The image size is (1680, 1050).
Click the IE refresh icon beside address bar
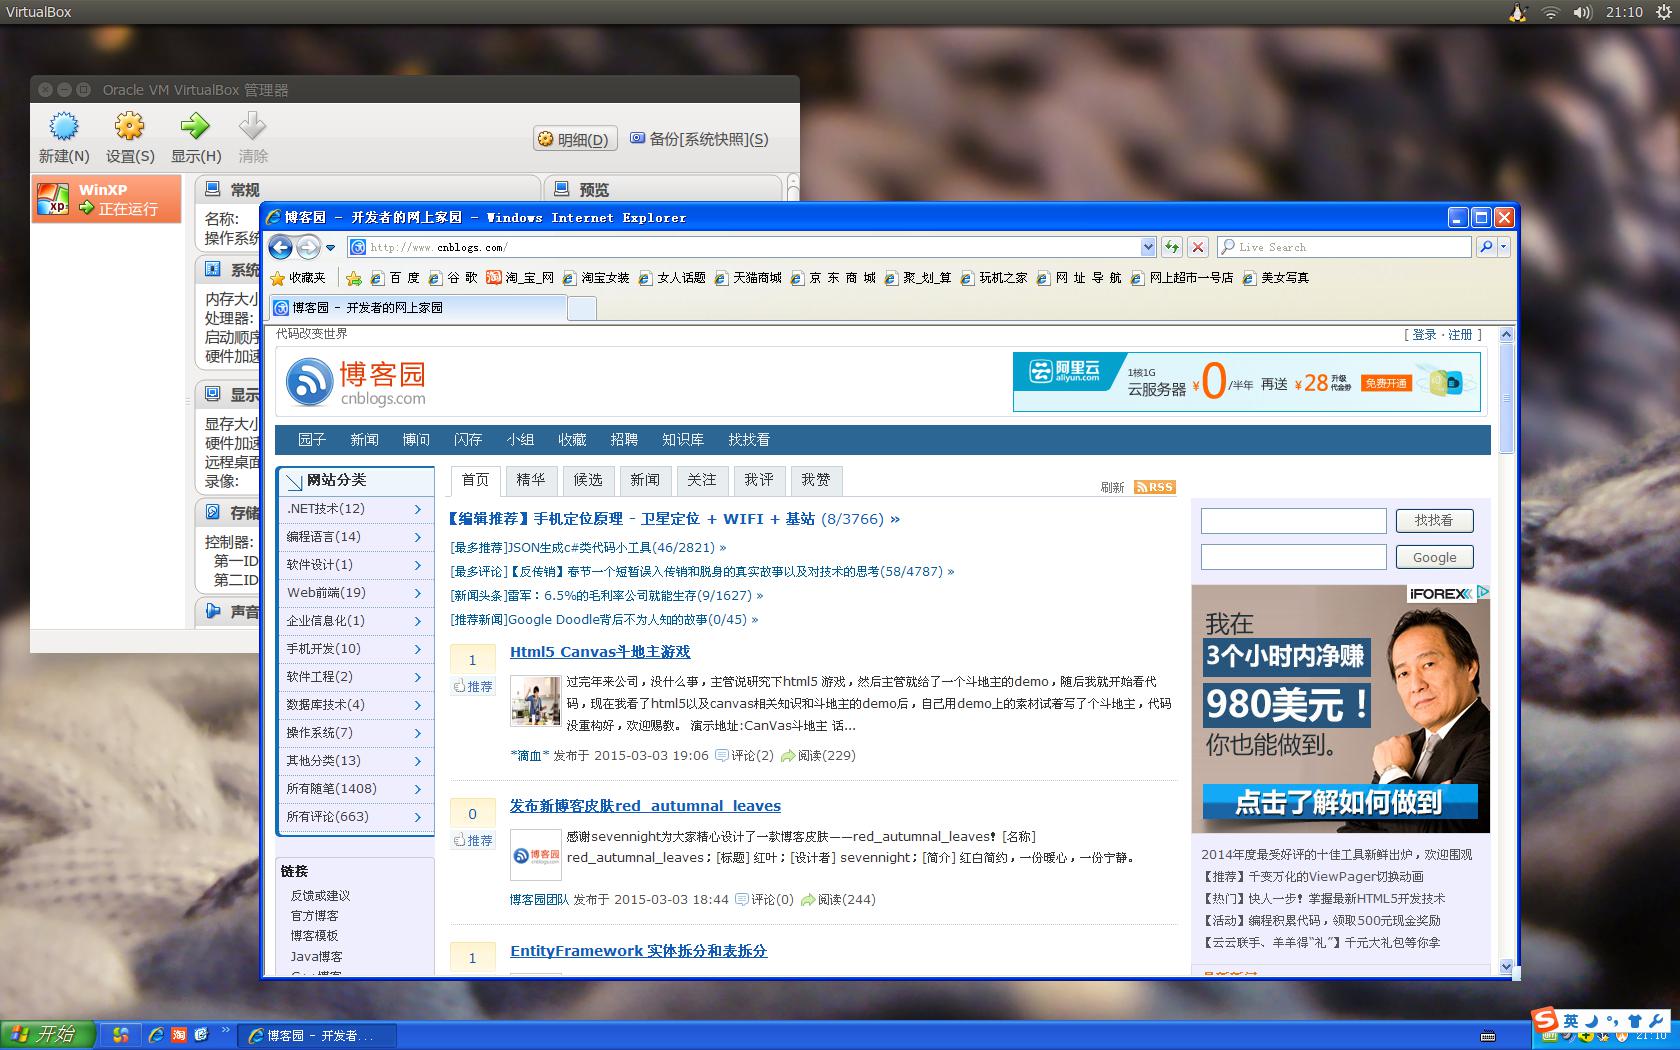tap(1171, 247)
